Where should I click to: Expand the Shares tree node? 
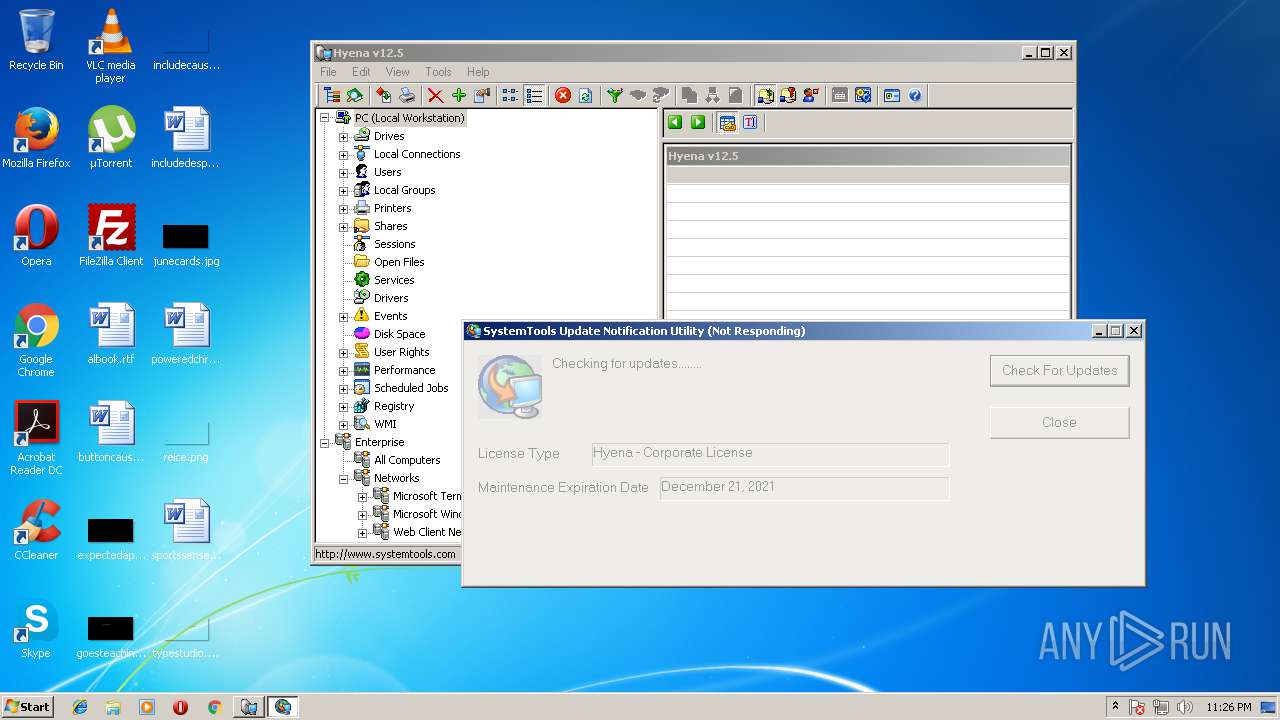point(343,227)
